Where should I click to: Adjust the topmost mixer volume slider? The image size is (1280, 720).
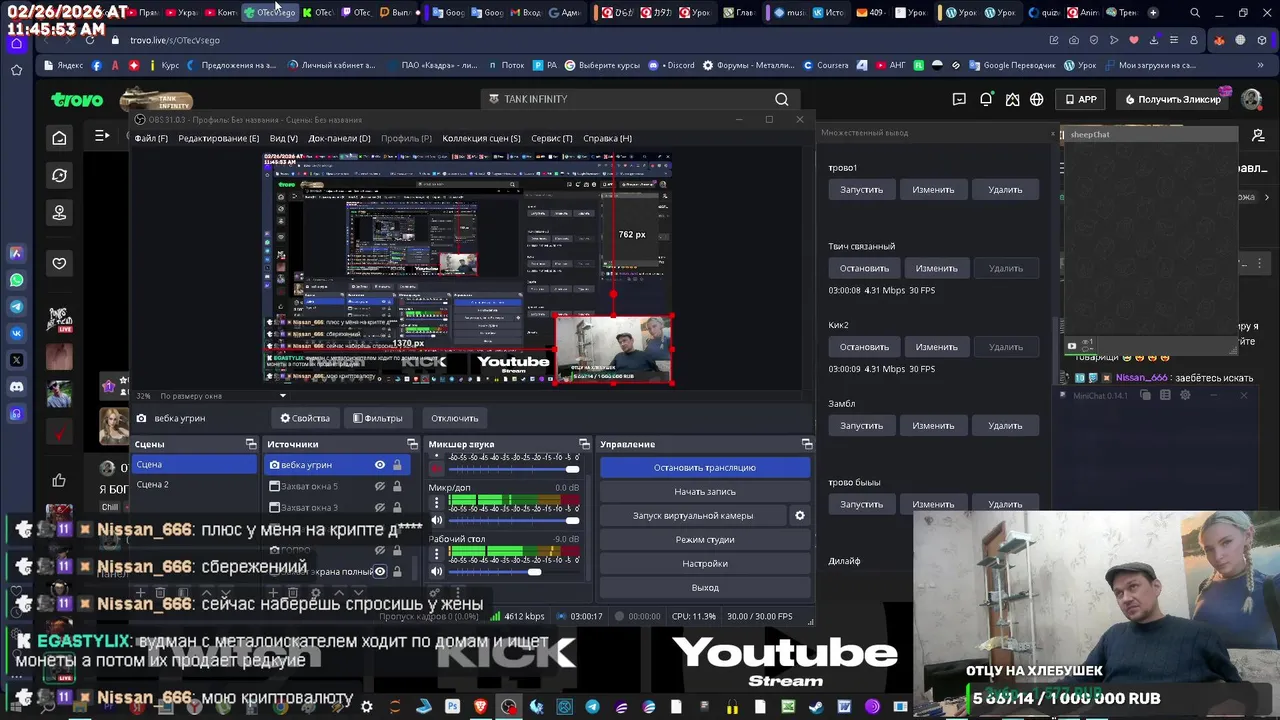(514, 469)
